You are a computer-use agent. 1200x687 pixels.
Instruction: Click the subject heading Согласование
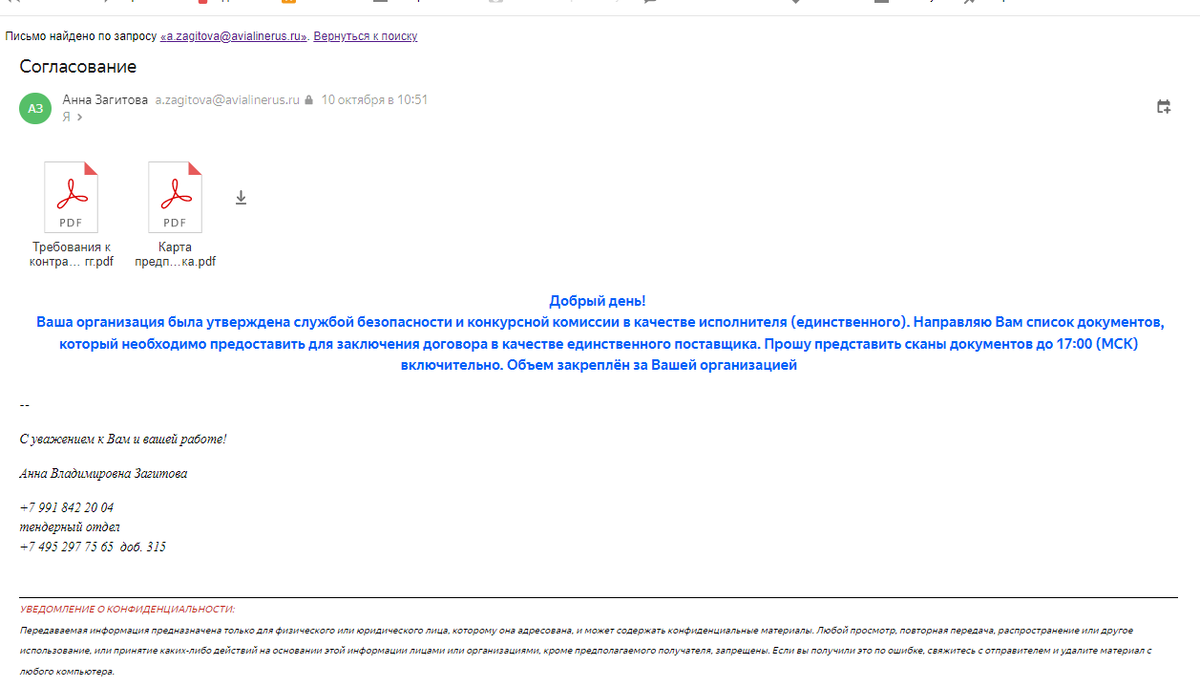(x=78, y=67)
